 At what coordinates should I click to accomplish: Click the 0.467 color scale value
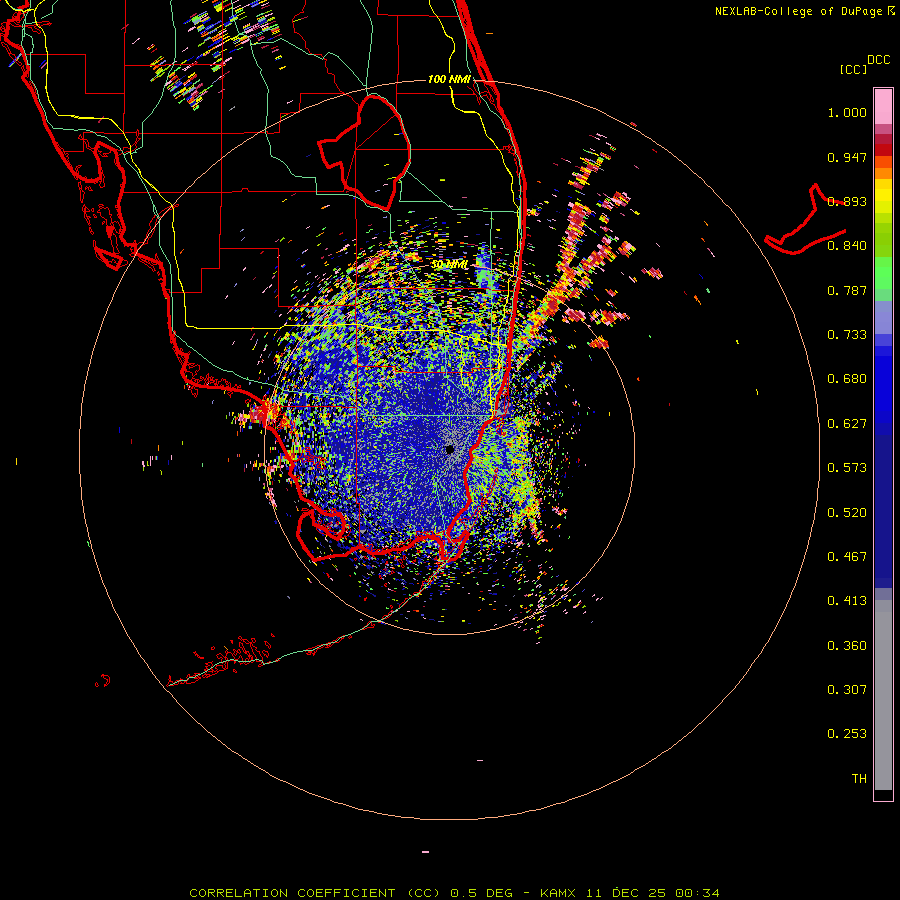click(x=847, y=557)
